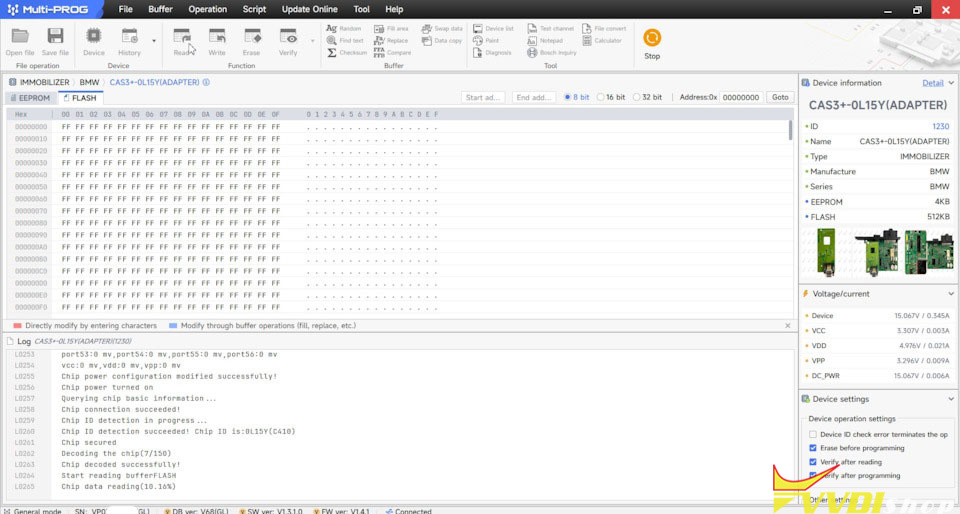The height and width of the screenshot is (514, 960).
Task: Collapse the Voltage/current panel
Action: 951,294
